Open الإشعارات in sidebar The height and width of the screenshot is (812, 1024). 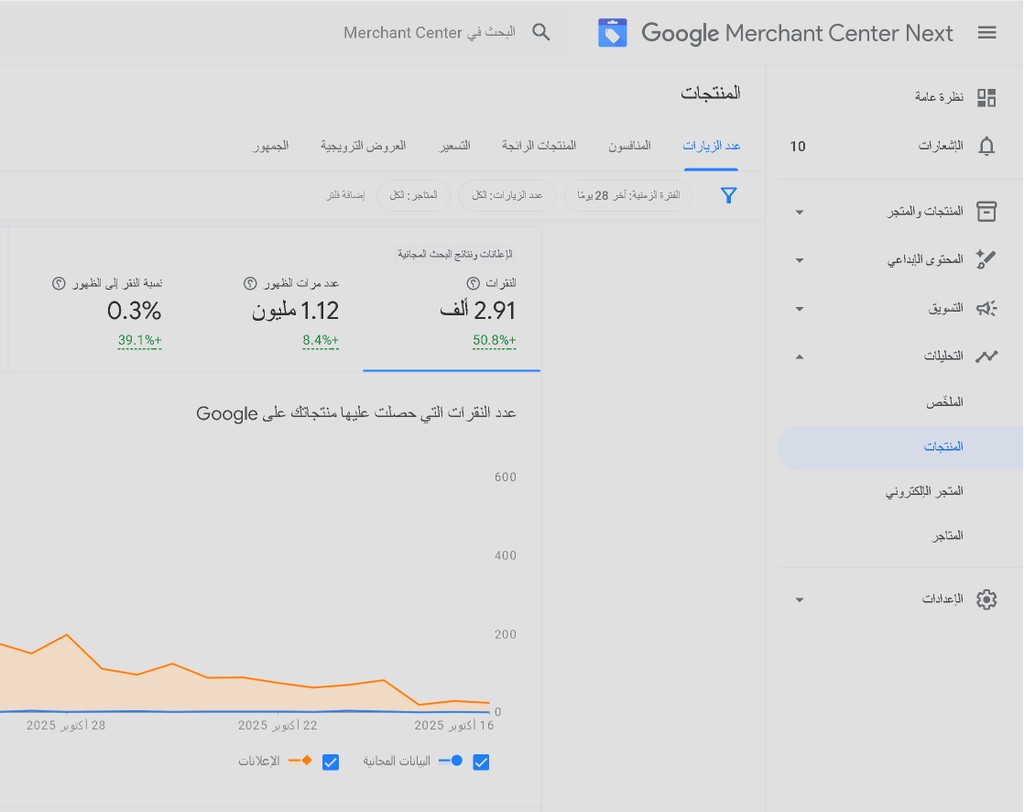[x=941, y=146]
